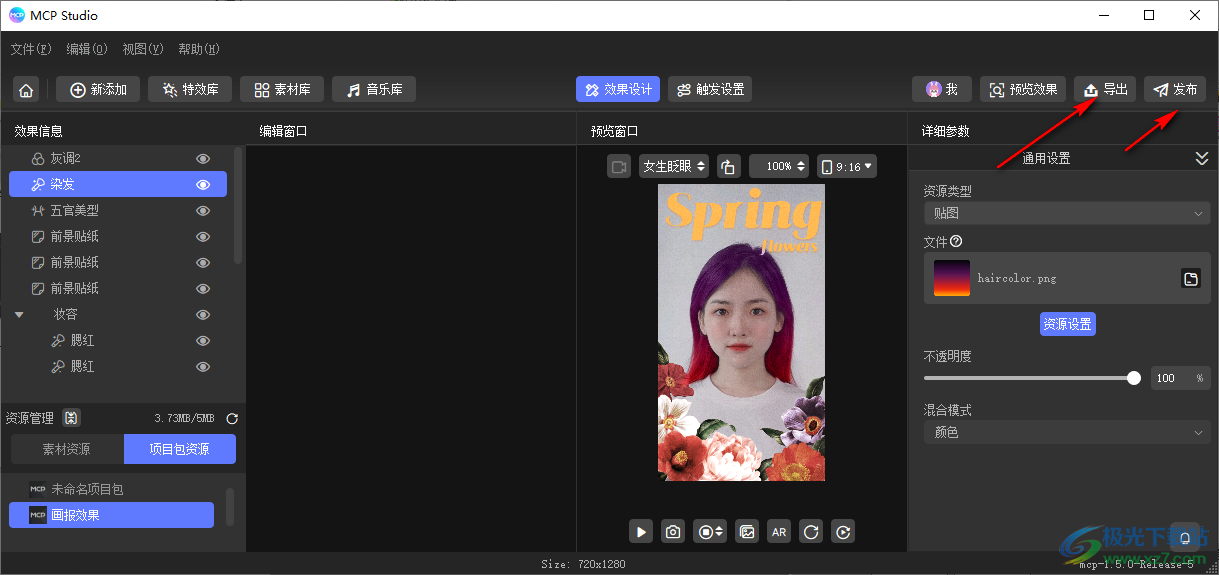The image size is (1219, 575).
Task: Click the image background icon
Action: pyautogui.click(x=747, y=532)
